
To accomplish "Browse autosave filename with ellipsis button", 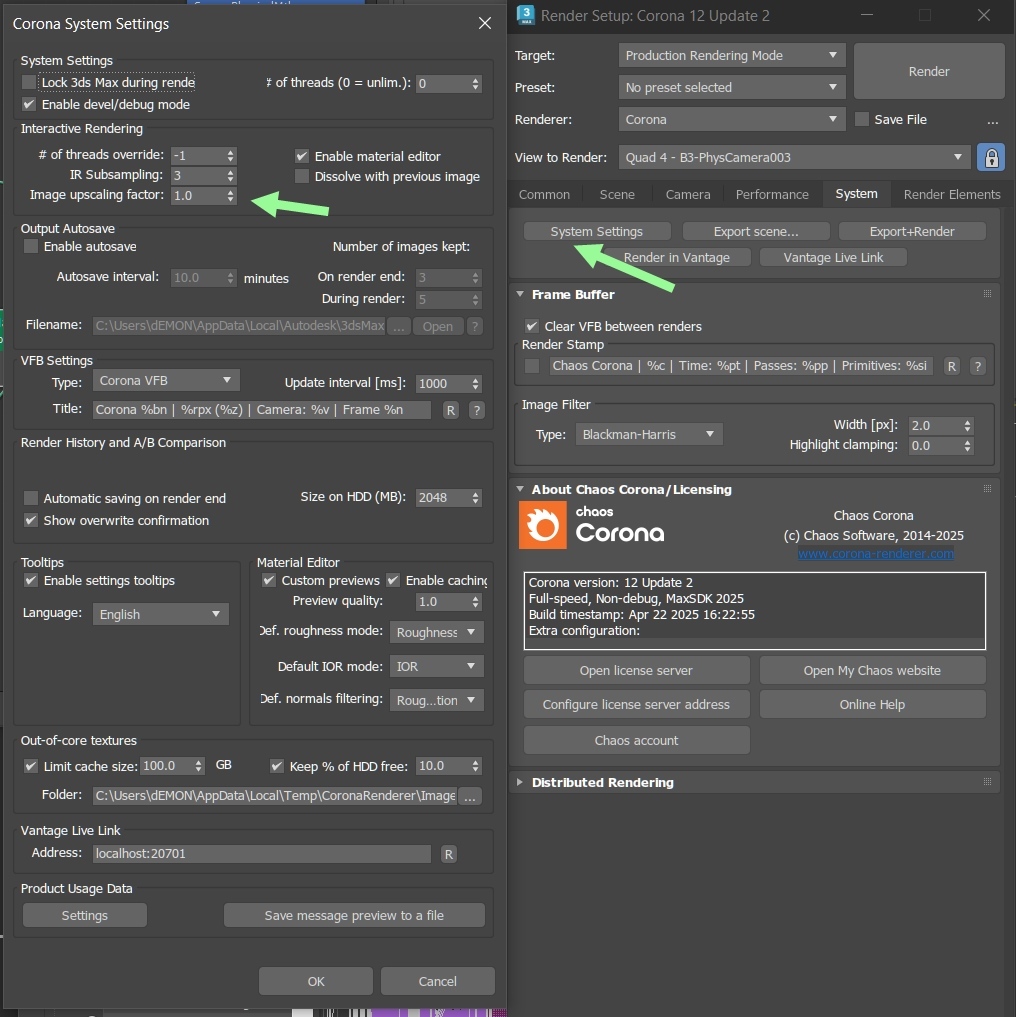I will pyautogui.click(x=398, y=326).
